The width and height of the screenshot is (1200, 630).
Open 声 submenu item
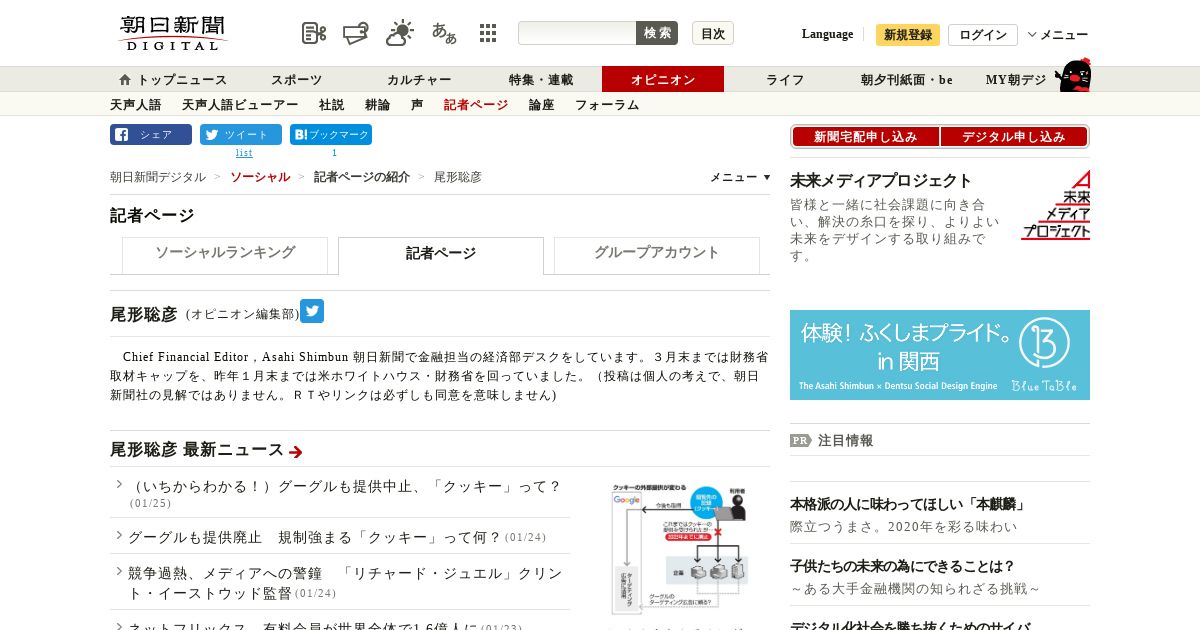click(x=417, y=105)
